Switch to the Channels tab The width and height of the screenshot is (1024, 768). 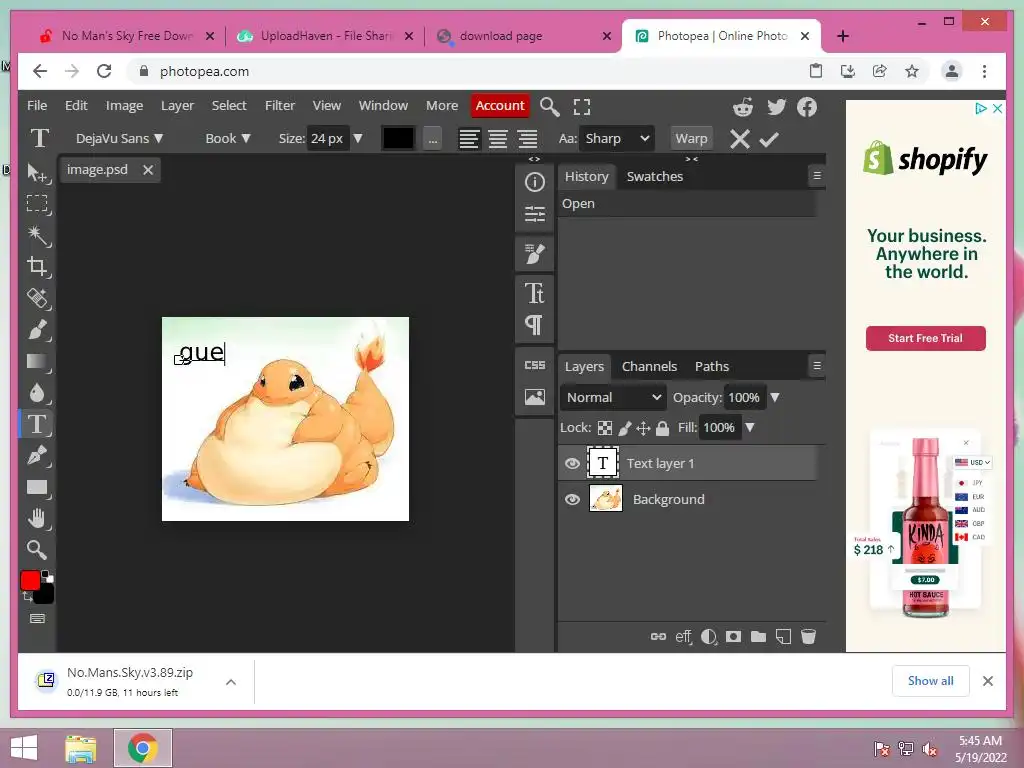pos(649,366)
